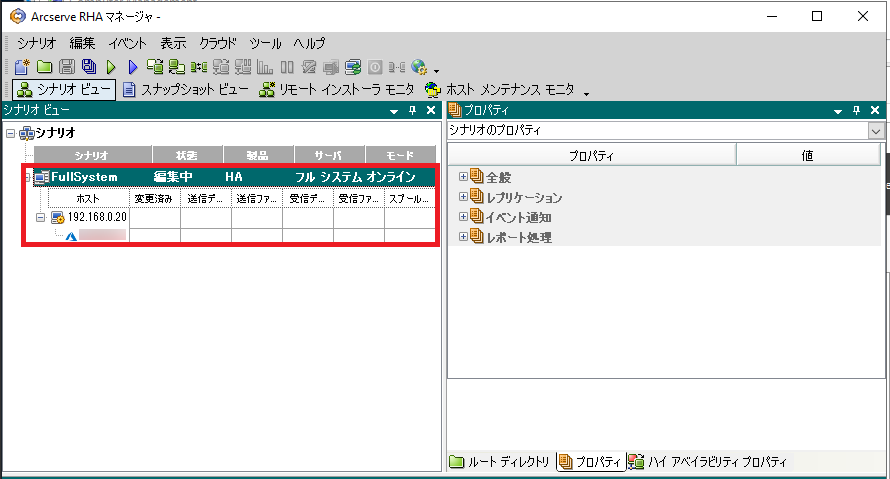Expand the イベント通知 property group
The width and height of the screenshot is (890, 479).
463,217
